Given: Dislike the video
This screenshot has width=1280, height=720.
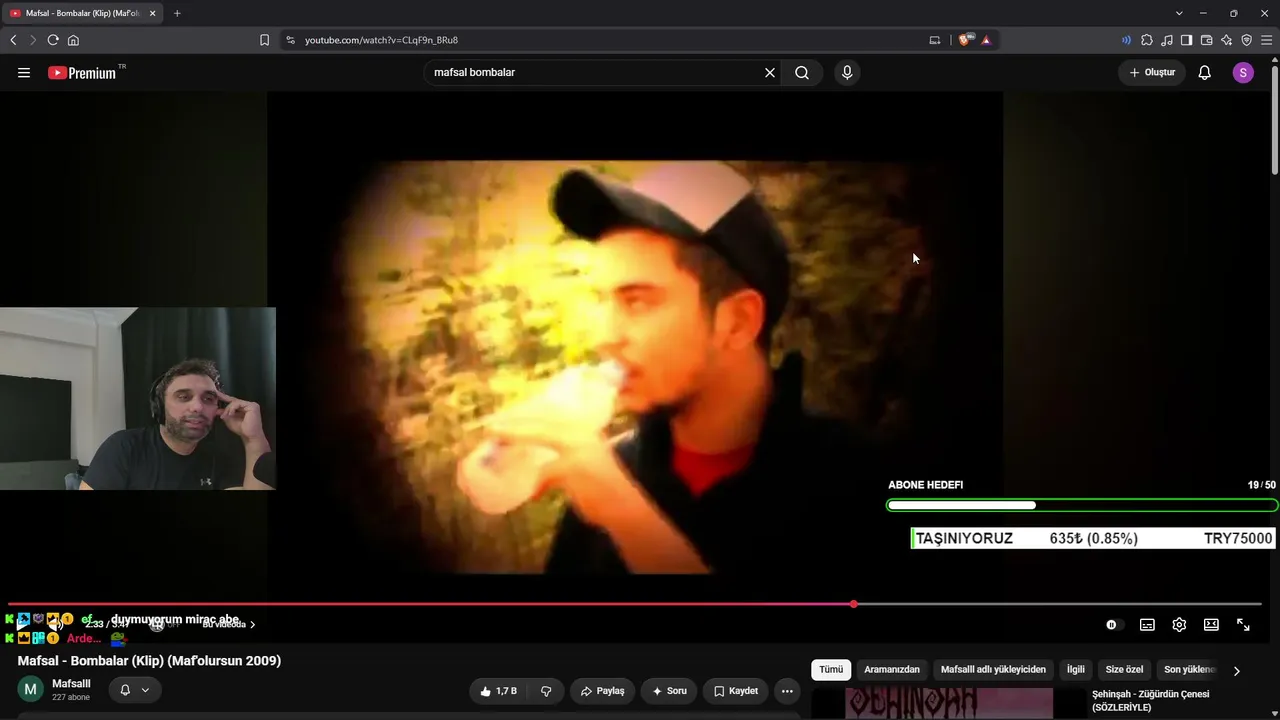Looking at the screenshot, I should [x=546, y=691].
